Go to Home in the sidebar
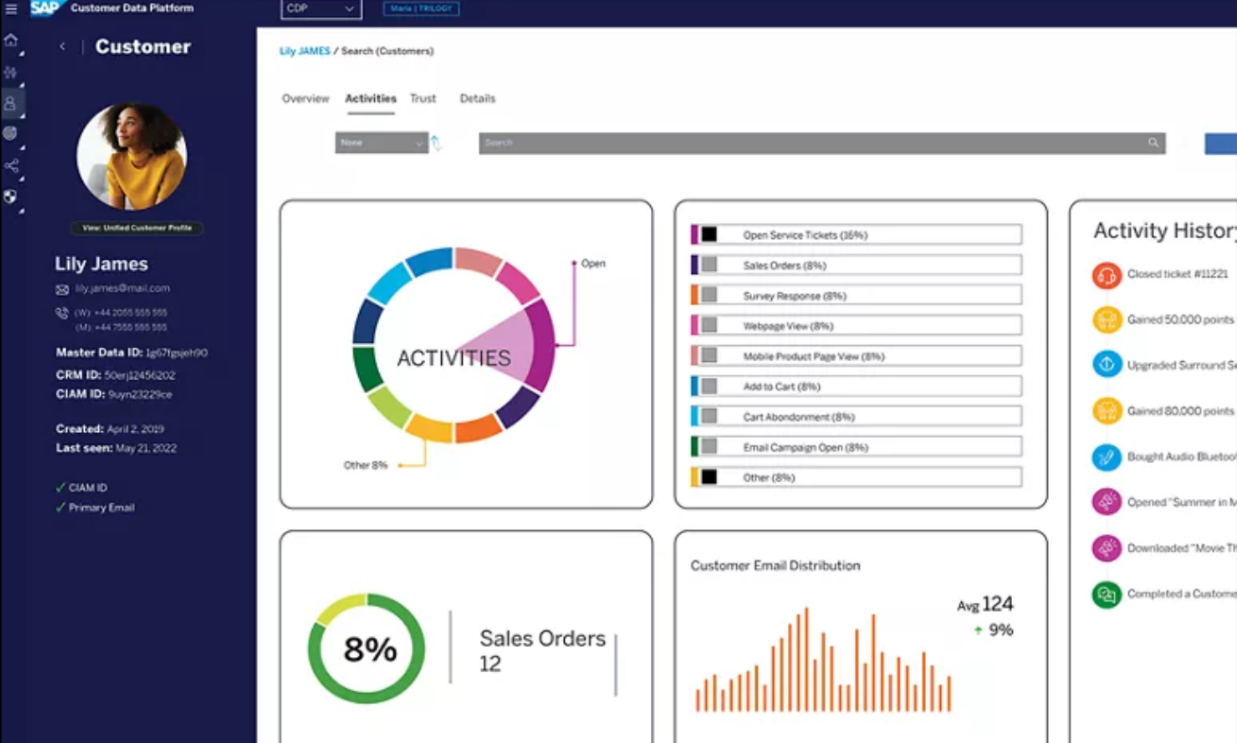 pos(11,41)
